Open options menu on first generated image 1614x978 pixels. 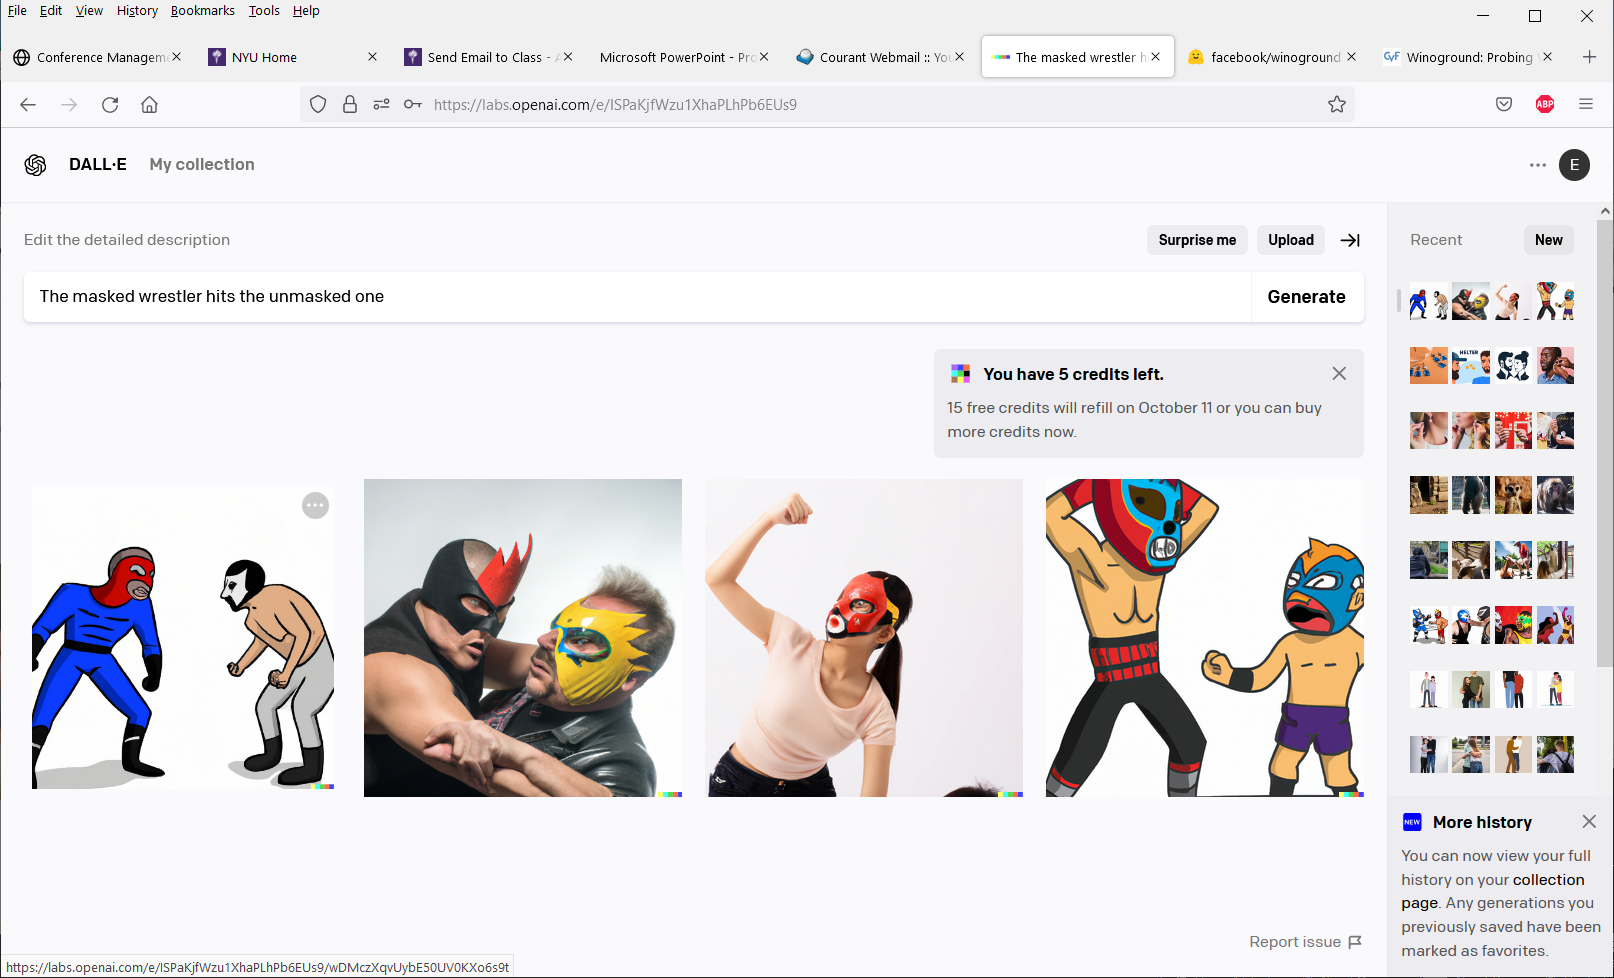click(x=315, y=506)
